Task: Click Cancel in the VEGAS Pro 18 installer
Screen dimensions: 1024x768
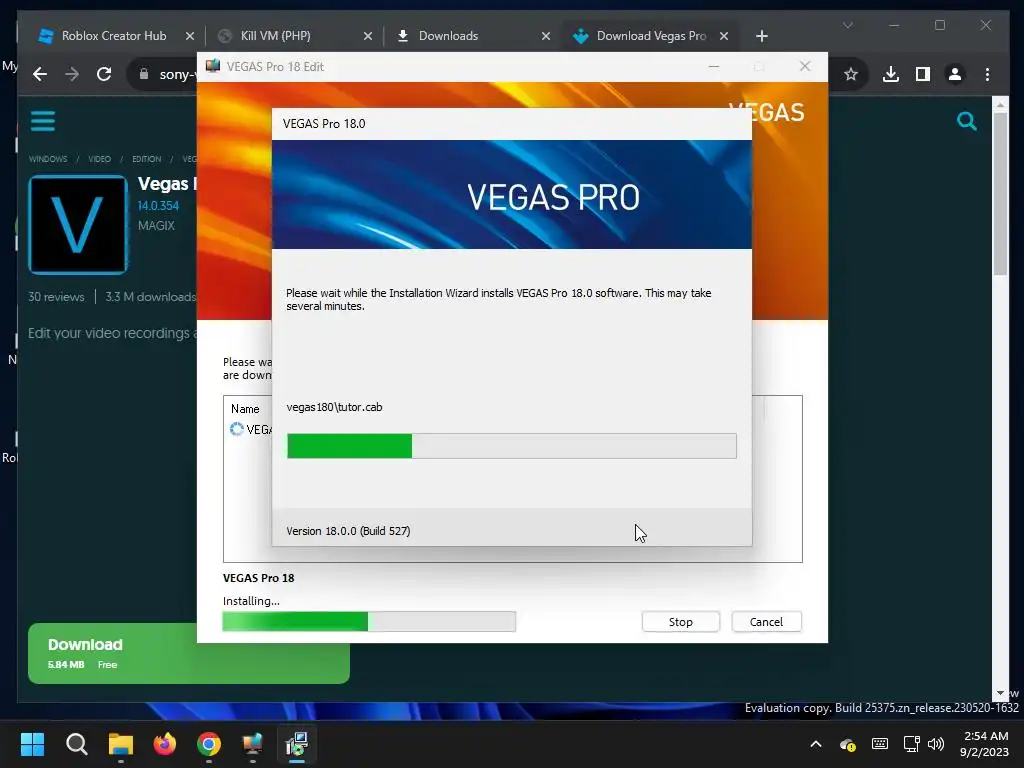Action: [x=766, y=622]
